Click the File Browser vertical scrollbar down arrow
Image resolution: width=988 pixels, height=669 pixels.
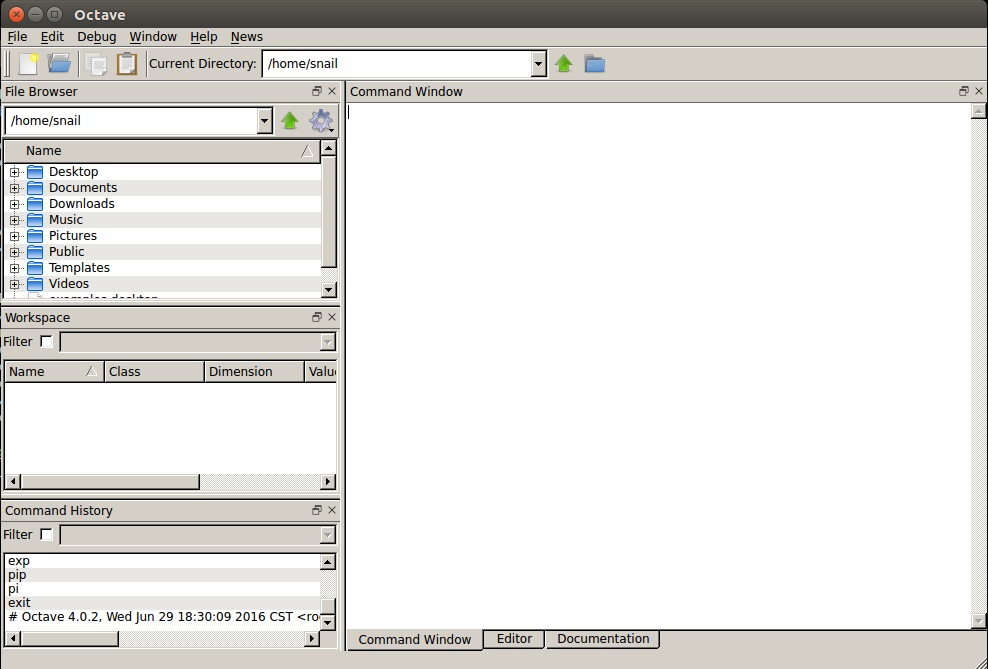[328, 290]
